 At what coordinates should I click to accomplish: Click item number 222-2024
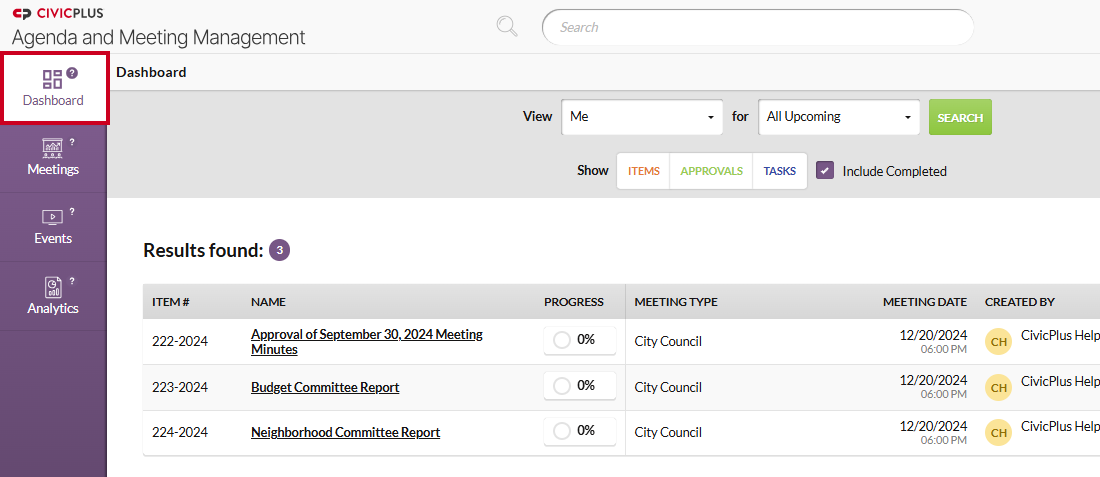pyautogui.click(x=180, y=342)
